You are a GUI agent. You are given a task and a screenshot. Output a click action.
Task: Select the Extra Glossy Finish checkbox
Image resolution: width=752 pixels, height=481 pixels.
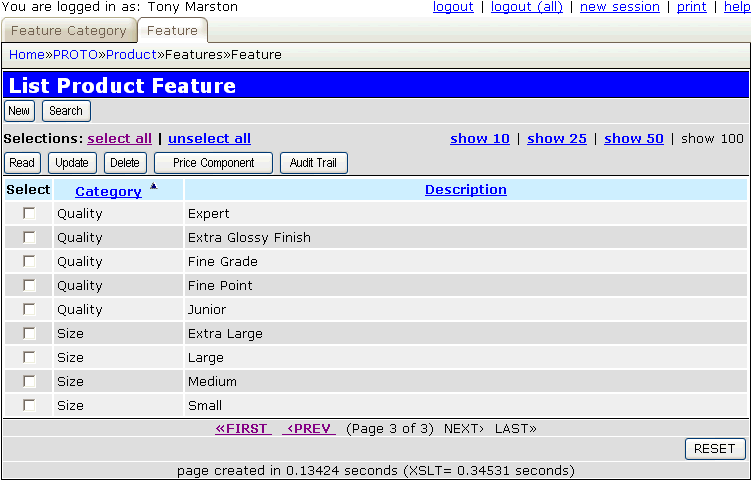[29, 237]
